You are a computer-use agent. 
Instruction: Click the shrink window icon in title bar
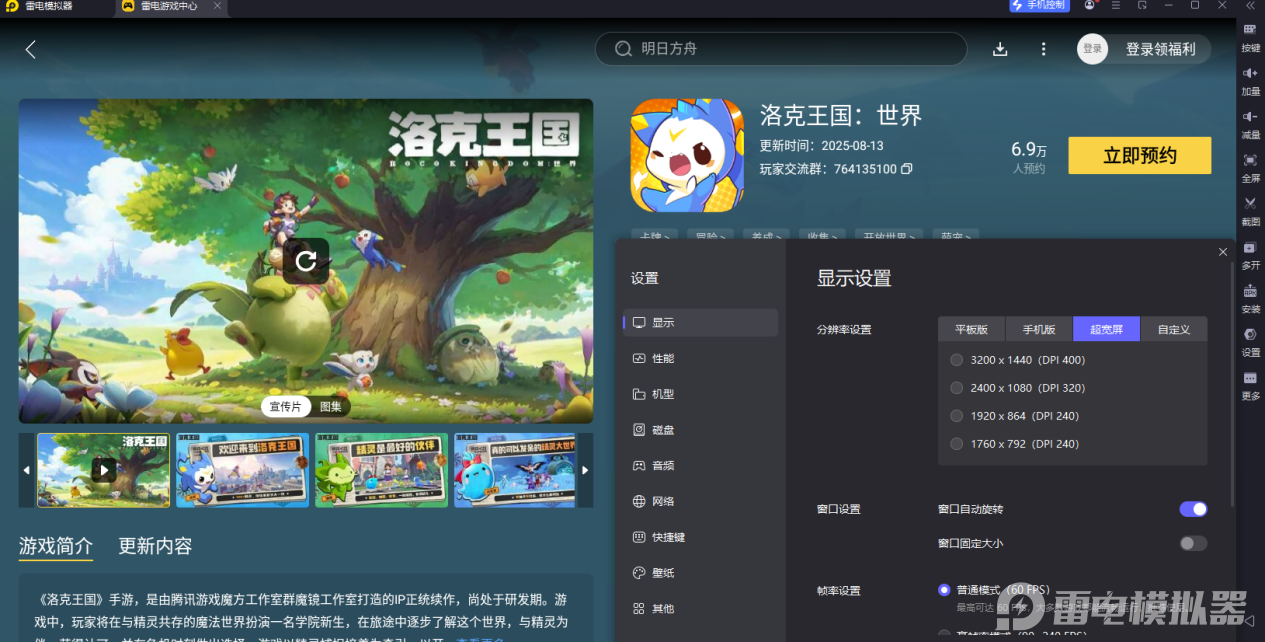1142,6
